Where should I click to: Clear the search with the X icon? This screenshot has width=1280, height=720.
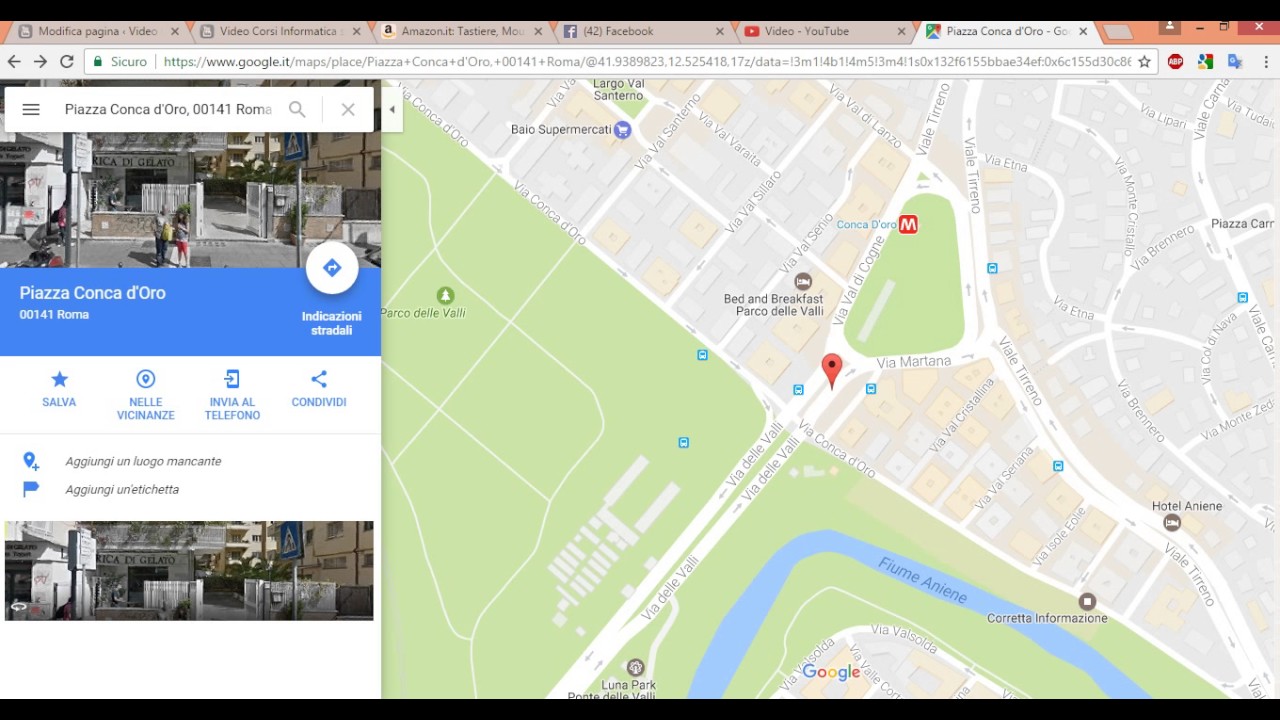pyautogui.click(x=348, y=109)
